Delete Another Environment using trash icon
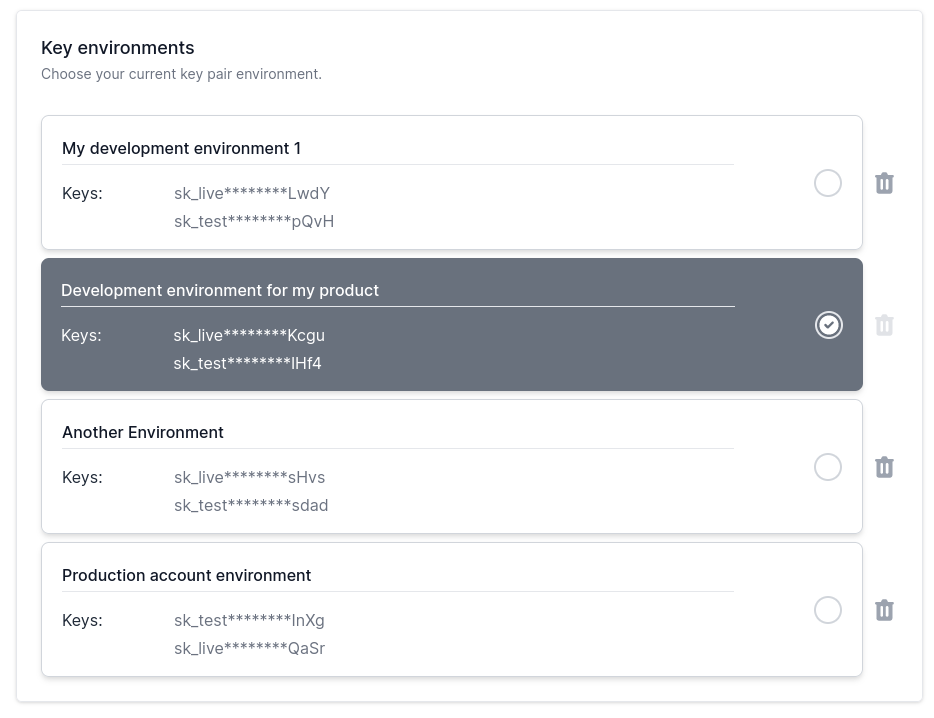This screenshot has height=718, width=934. point(884,467)
